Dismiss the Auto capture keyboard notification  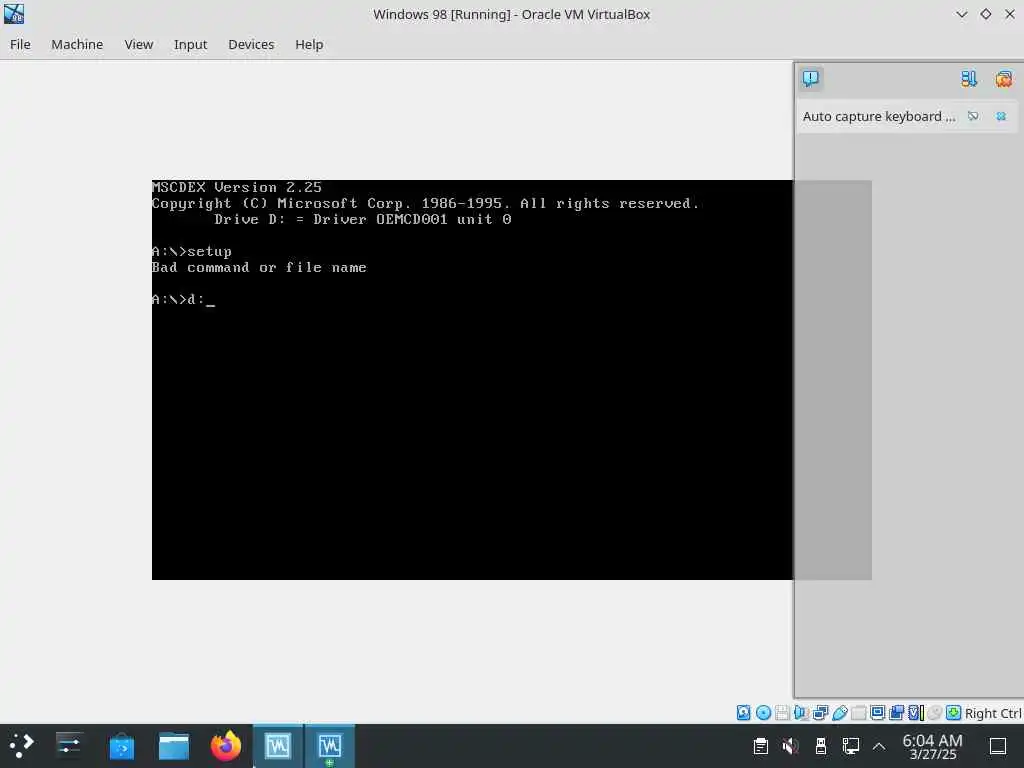click(x=1000, y=116)
